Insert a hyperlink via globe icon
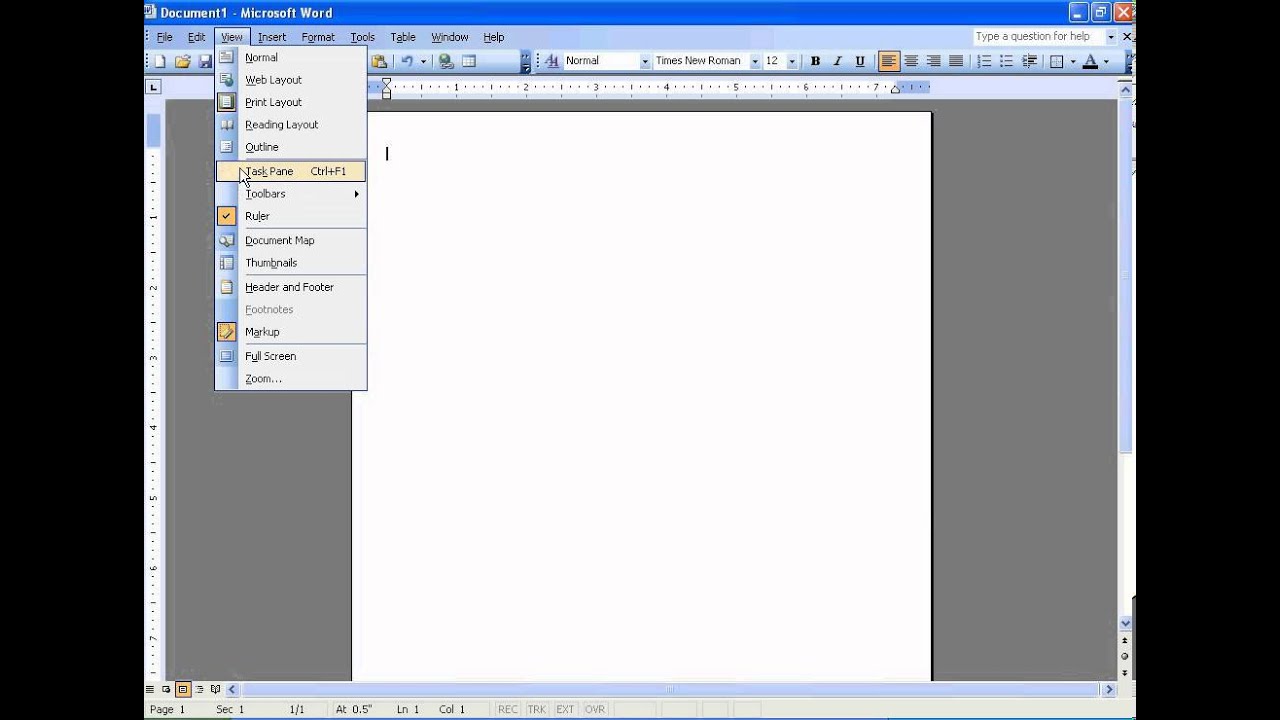1280x720 pixels. pyautogui.click(x=446, y=61)
